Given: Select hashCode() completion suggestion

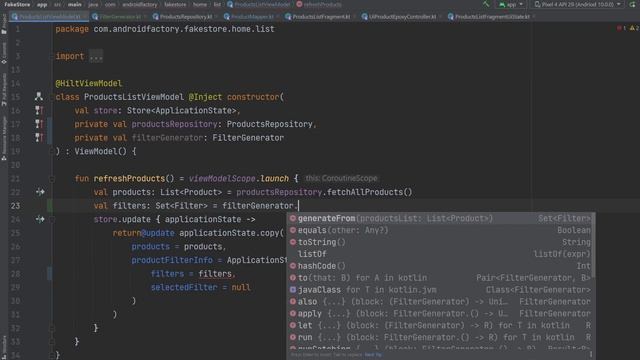Looking at the screenshot, I should pyautogui.click(x=440, y=266).
